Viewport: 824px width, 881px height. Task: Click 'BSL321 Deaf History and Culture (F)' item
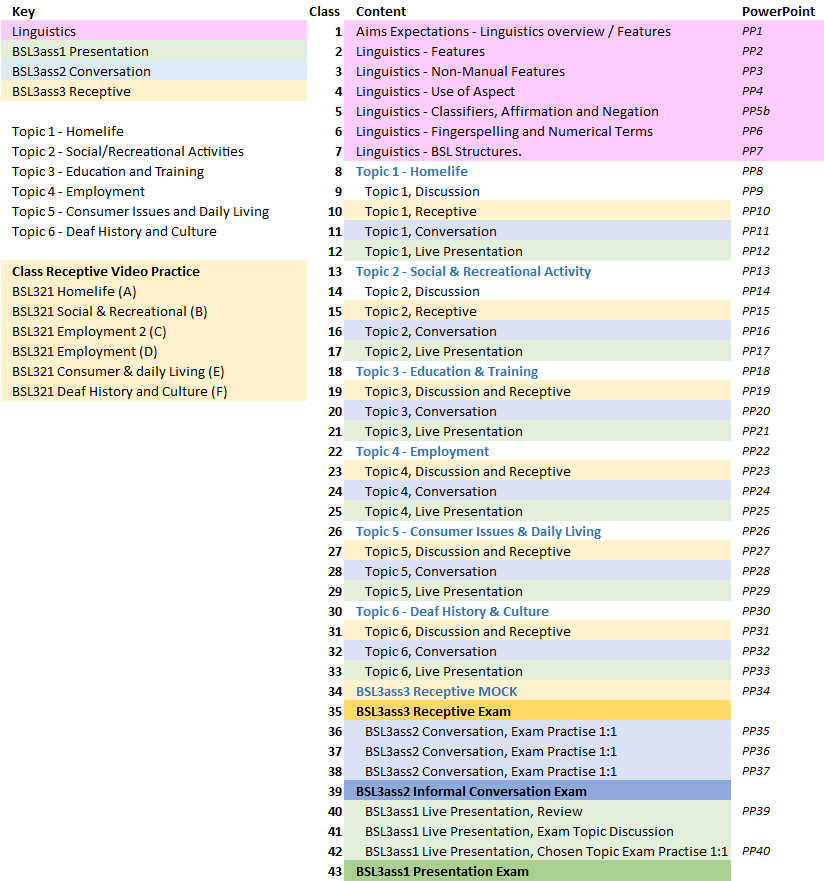click(119, 392)
